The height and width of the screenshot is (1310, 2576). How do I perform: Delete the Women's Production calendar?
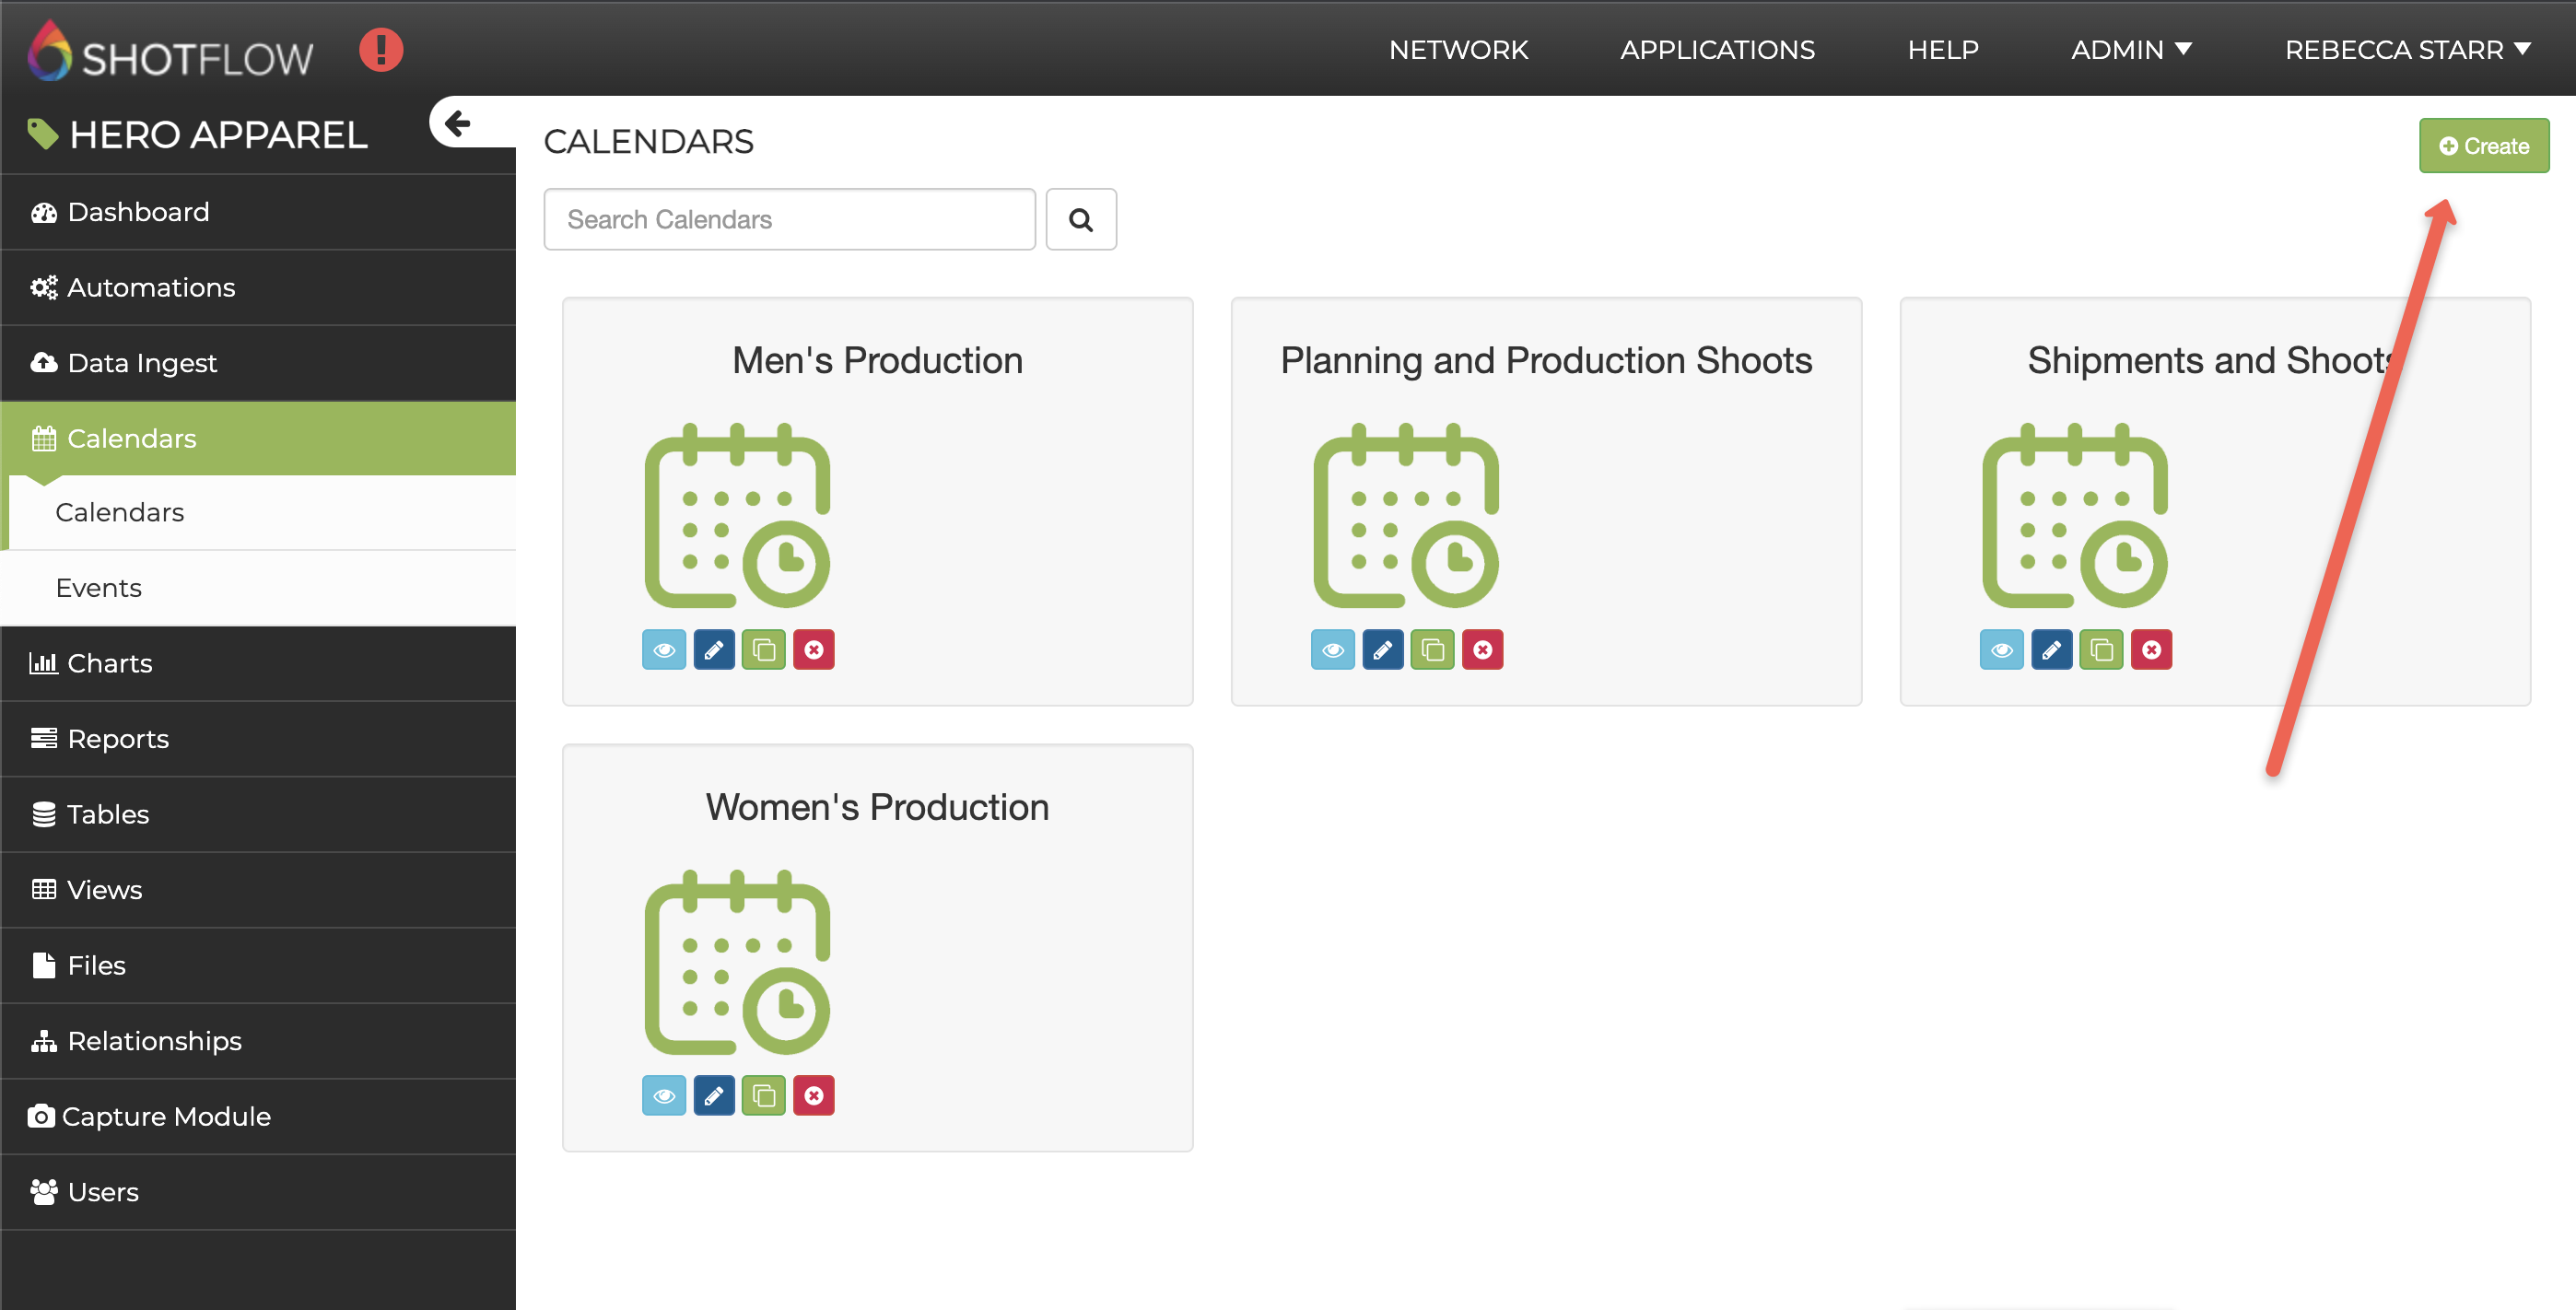click(x=814, y=1096)
